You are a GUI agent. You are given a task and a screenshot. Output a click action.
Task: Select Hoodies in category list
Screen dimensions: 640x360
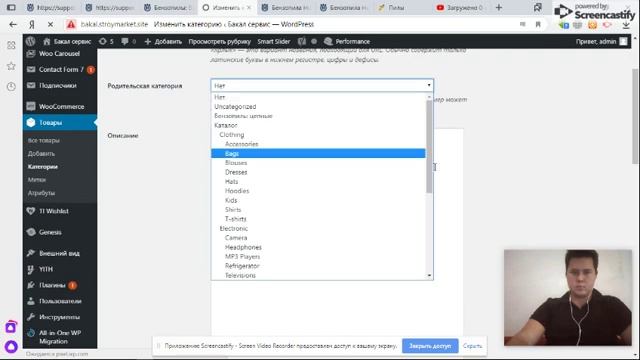click(x=318, y=191)
